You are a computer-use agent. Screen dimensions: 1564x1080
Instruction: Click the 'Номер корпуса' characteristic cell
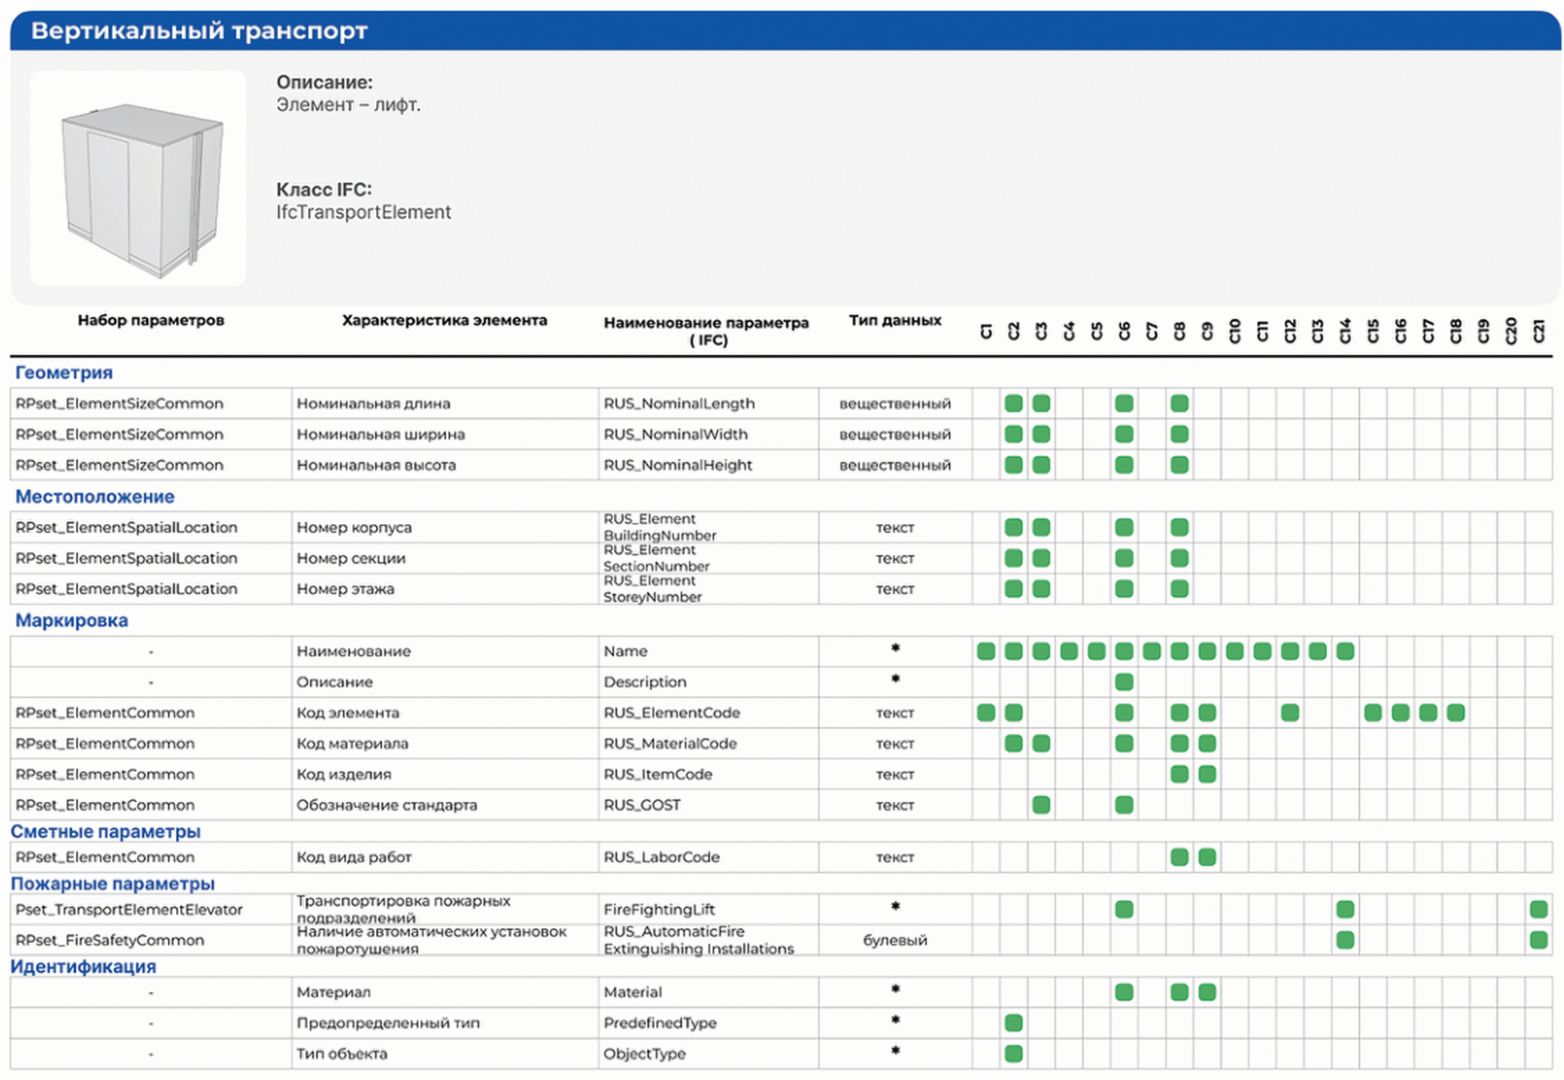click(445, 527)
